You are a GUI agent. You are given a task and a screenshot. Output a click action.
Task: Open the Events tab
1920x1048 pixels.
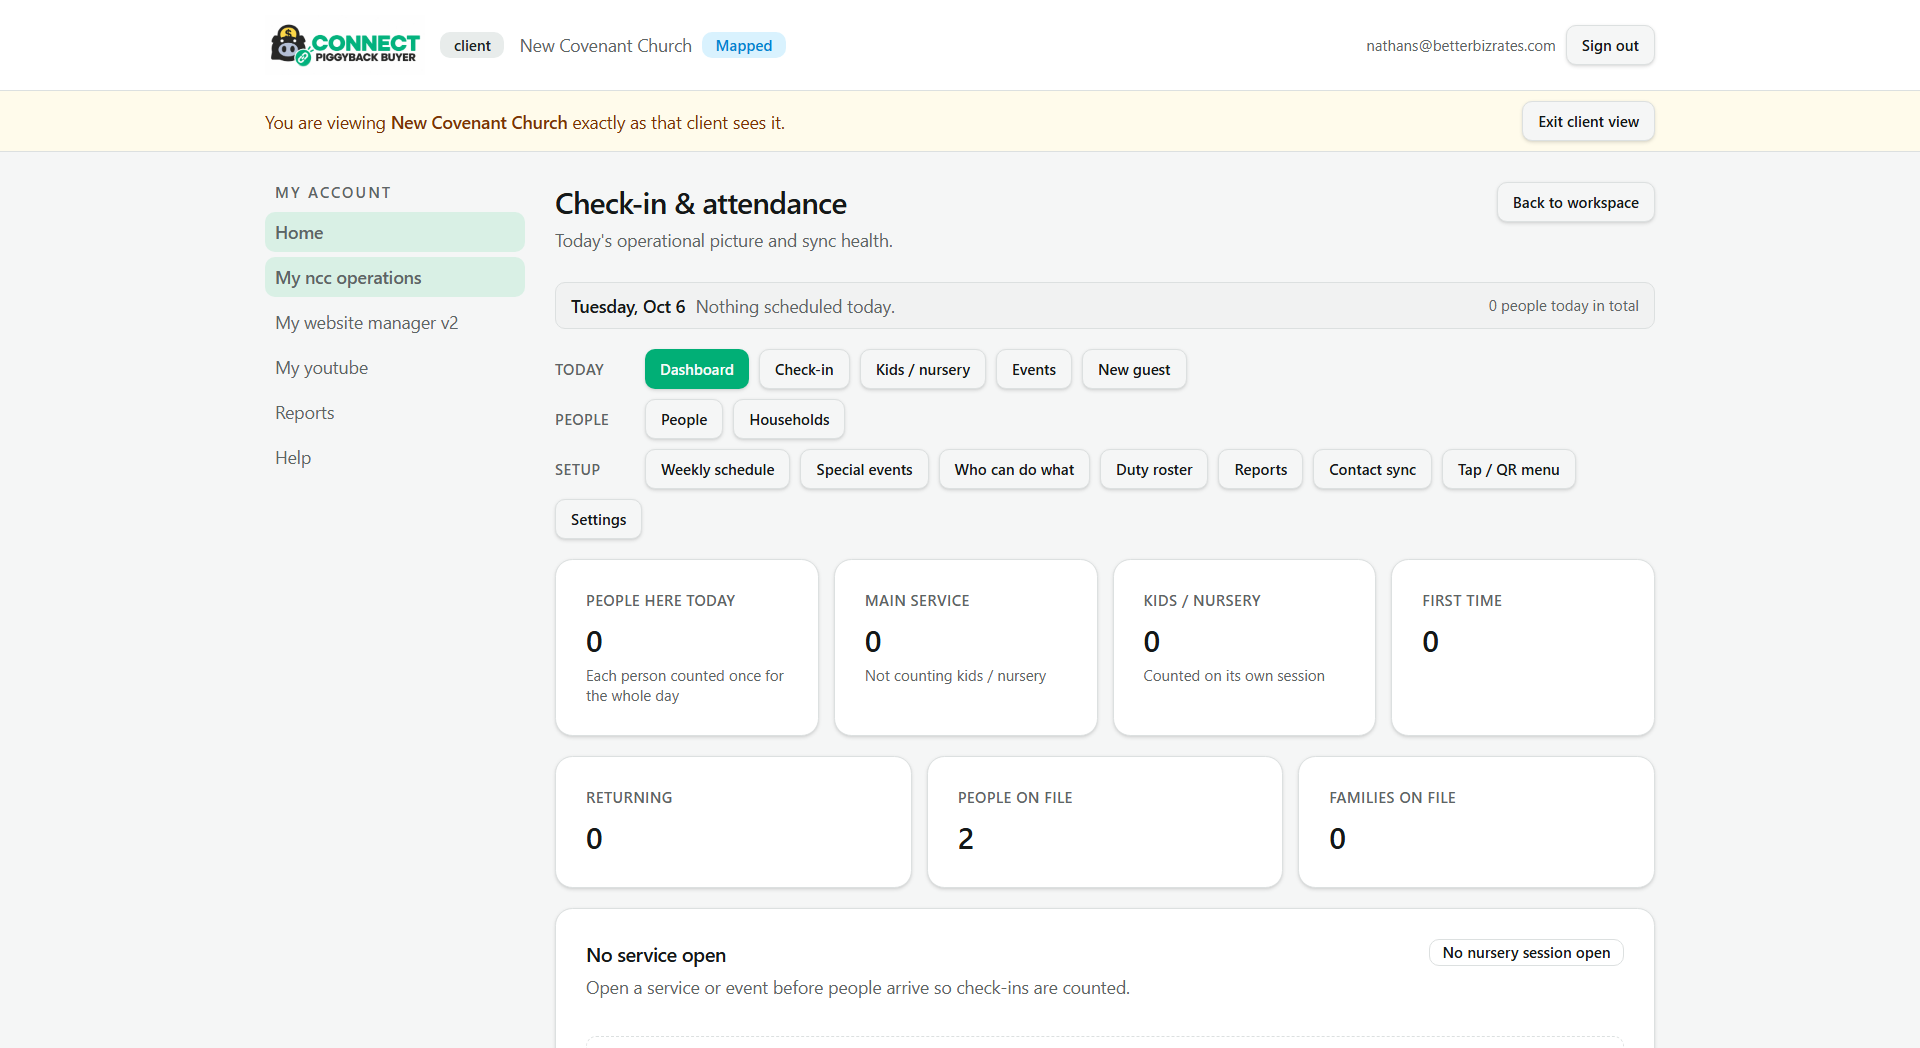tap(1033, 370)
